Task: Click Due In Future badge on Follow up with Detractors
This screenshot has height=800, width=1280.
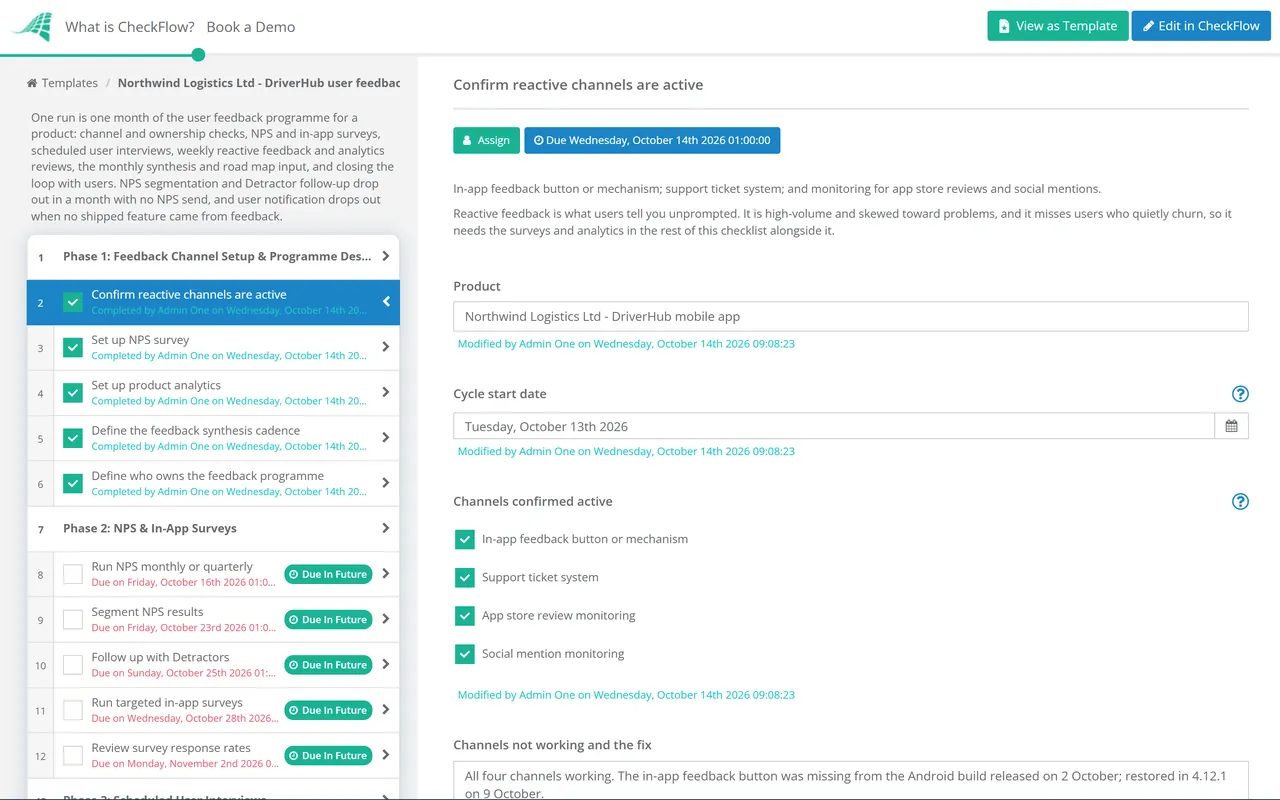Action: 328,665
